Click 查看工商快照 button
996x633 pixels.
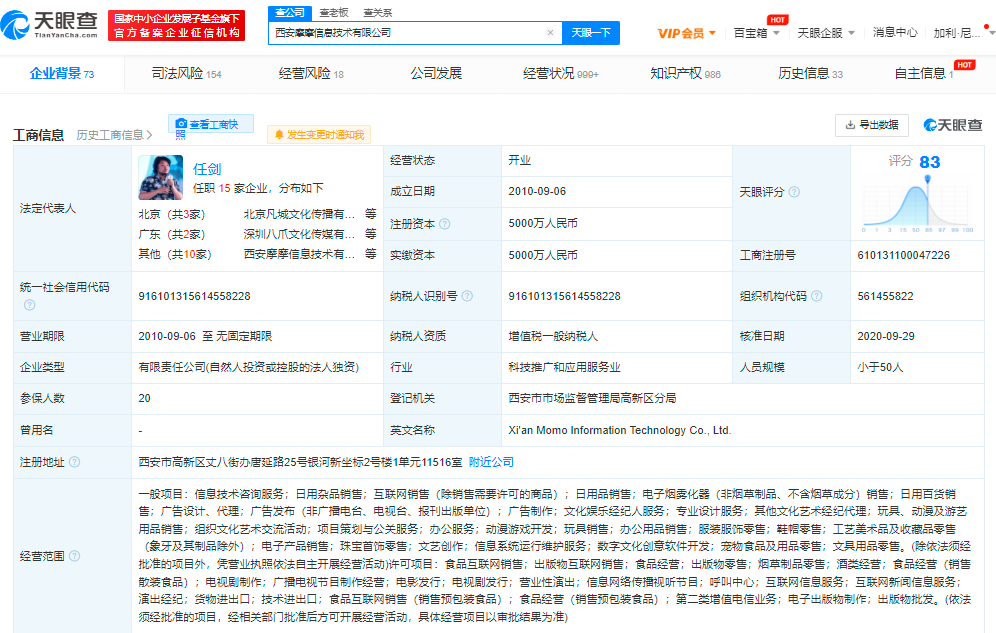(211, 124)
